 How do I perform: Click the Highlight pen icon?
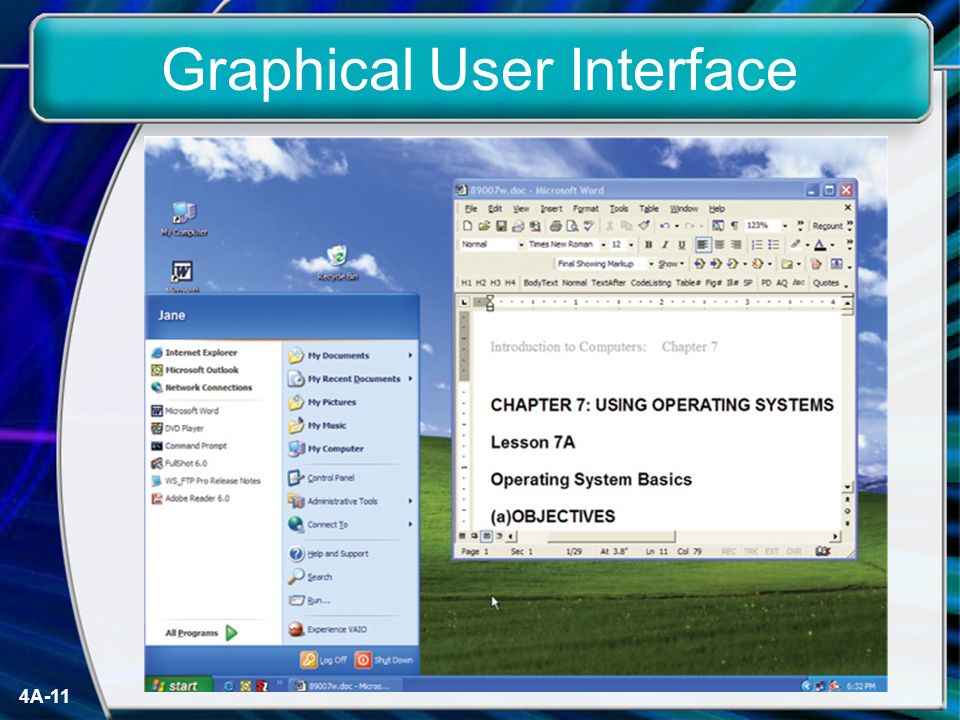coord(795,245)
